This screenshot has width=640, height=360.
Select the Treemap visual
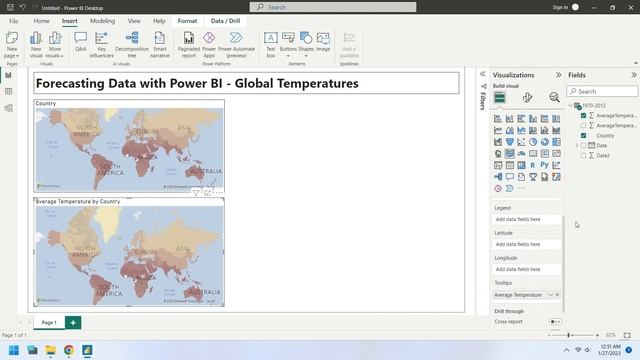556,142
